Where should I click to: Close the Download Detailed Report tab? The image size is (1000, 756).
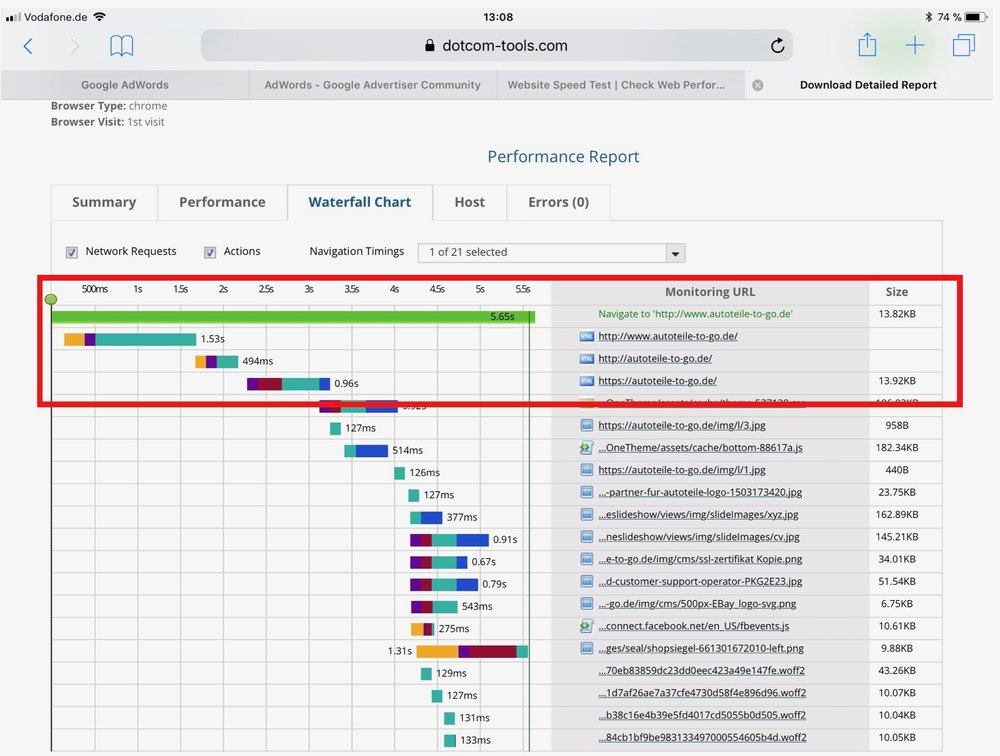coord(758,85)
